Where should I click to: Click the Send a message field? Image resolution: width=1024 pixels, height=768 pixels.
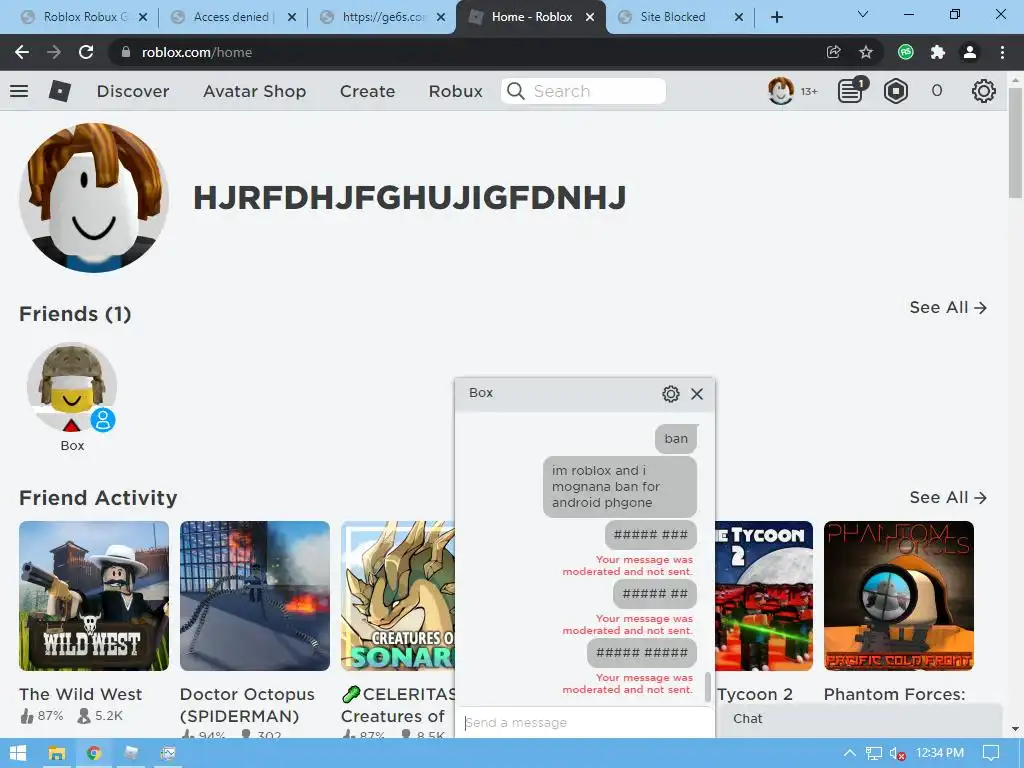click(584, 722)
